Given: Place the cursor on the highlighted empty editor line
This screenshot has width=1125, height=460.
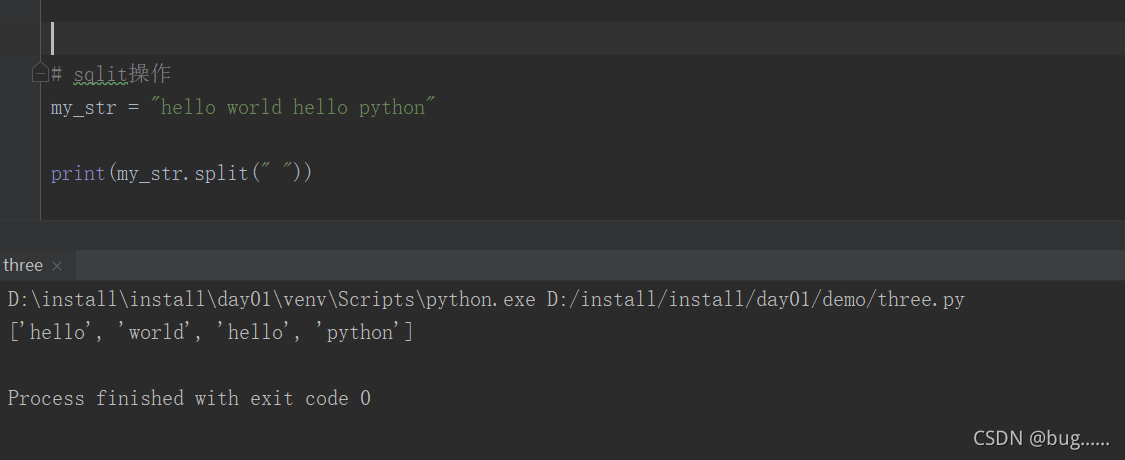Looking at the screenshot, I should pyautogui.click(x=583, y=38).
